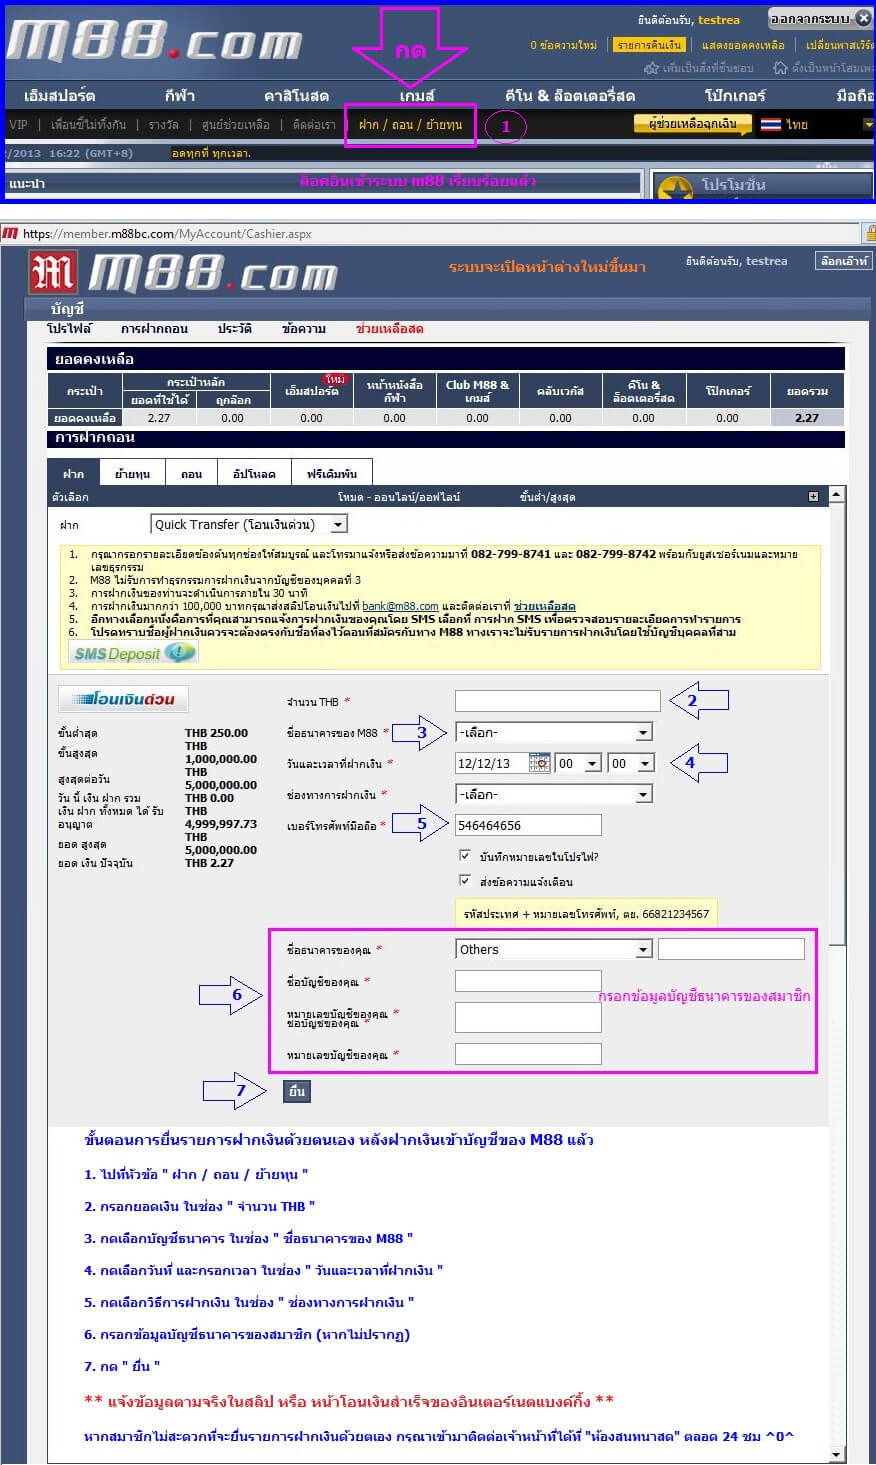876x1465 pixels.
Task: Click the โอนเงินด่วน button
Action: 123,699
